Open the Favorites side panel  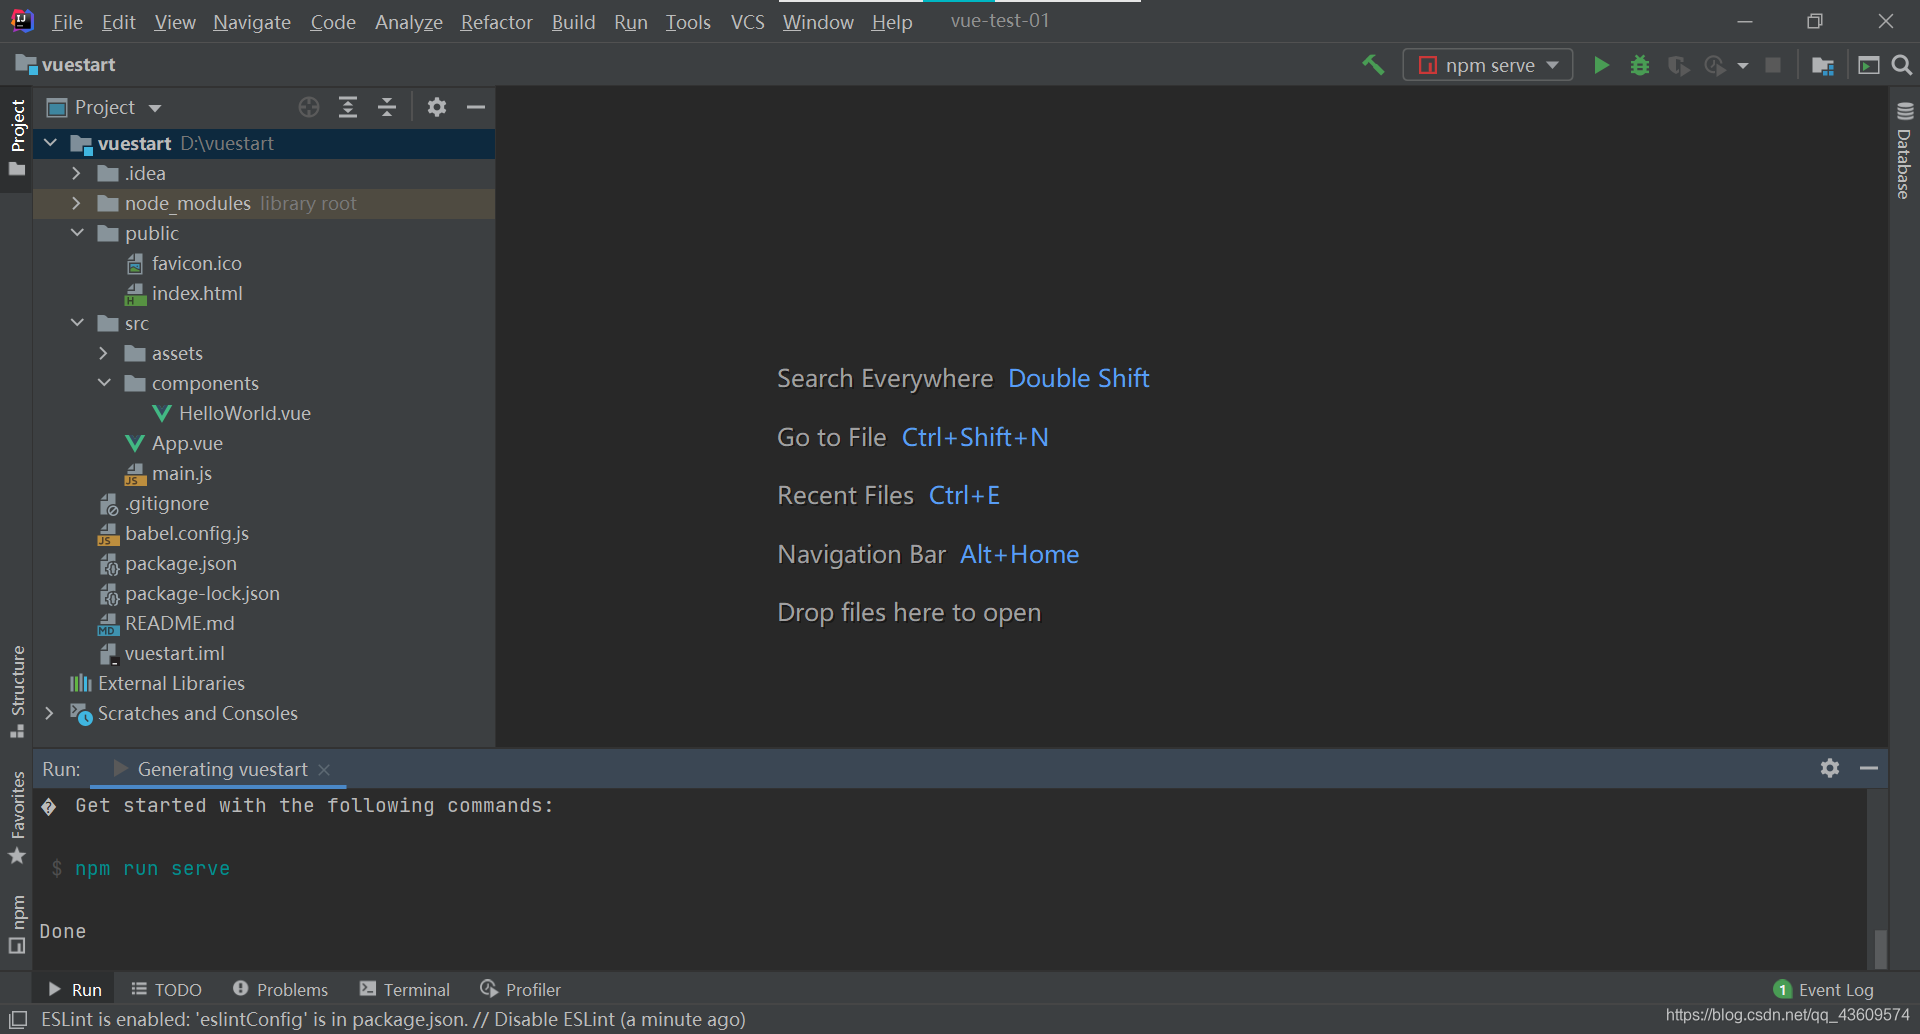(17, 816)
